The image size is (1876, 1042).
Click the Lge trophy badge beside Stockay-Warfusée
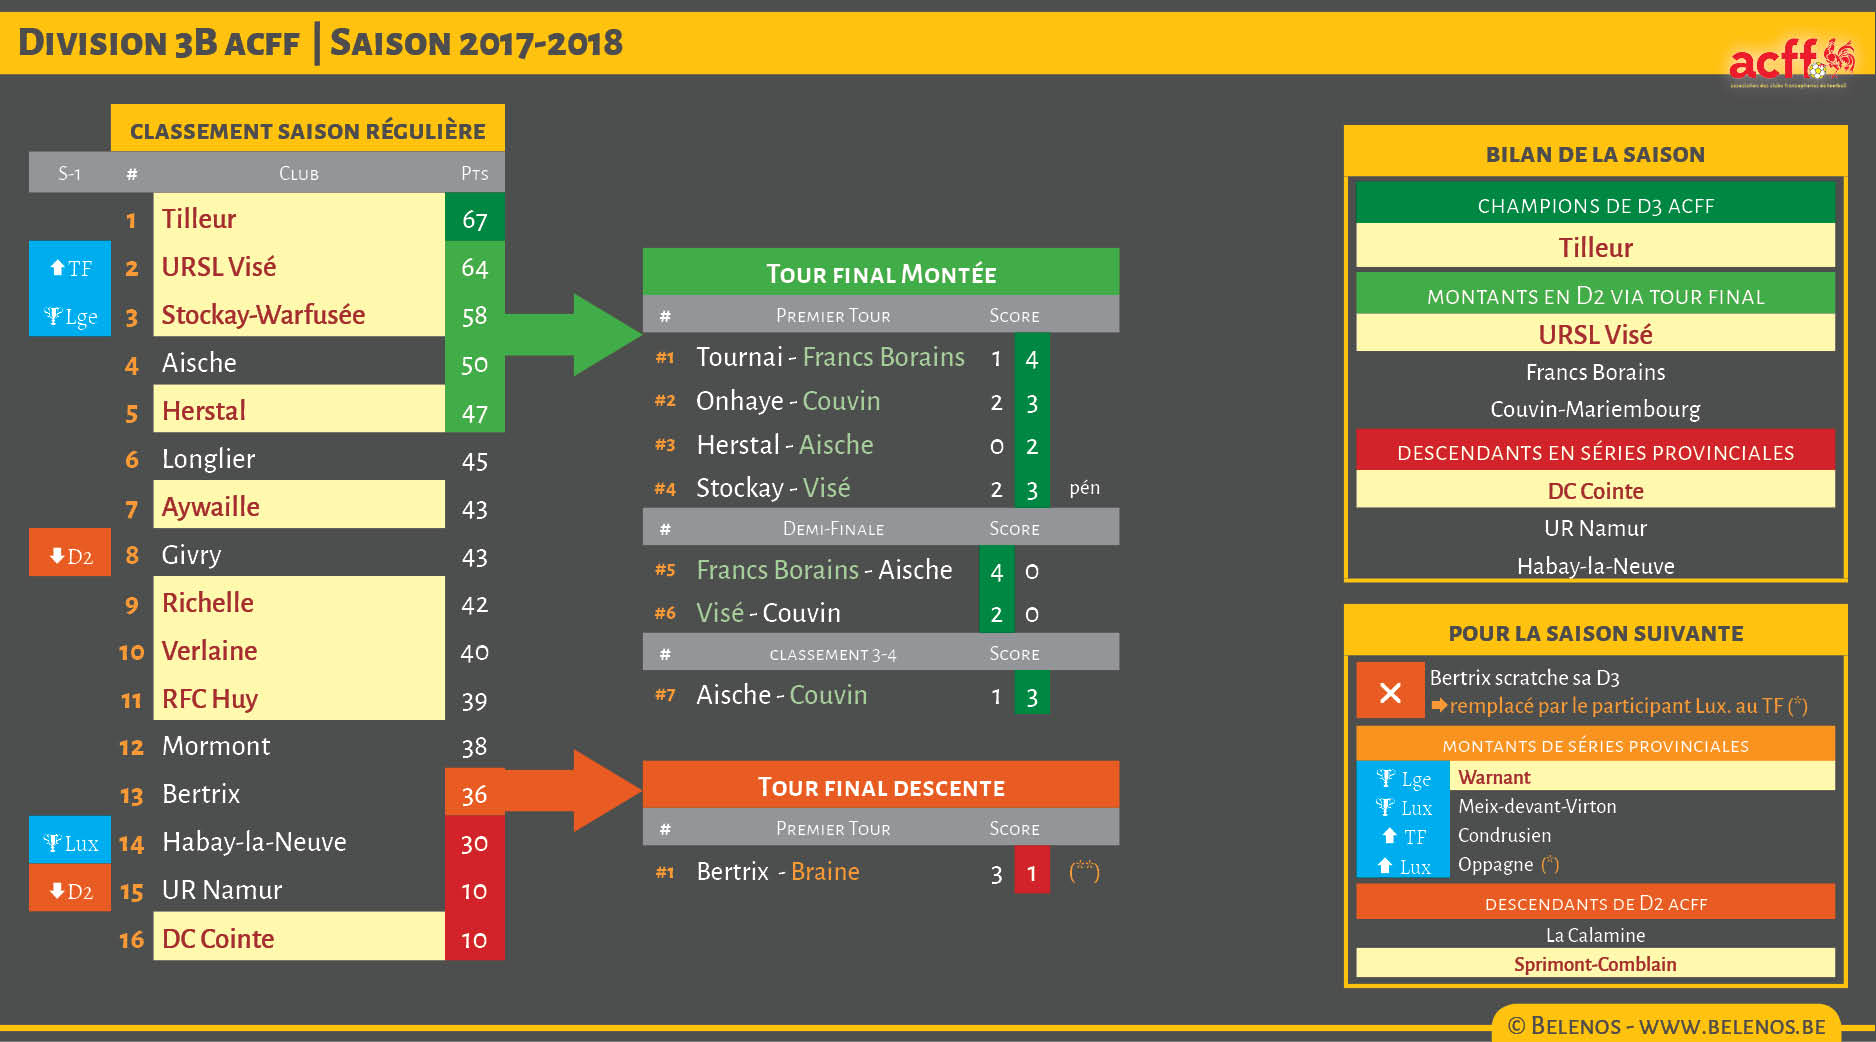click(x=70, y=317)
